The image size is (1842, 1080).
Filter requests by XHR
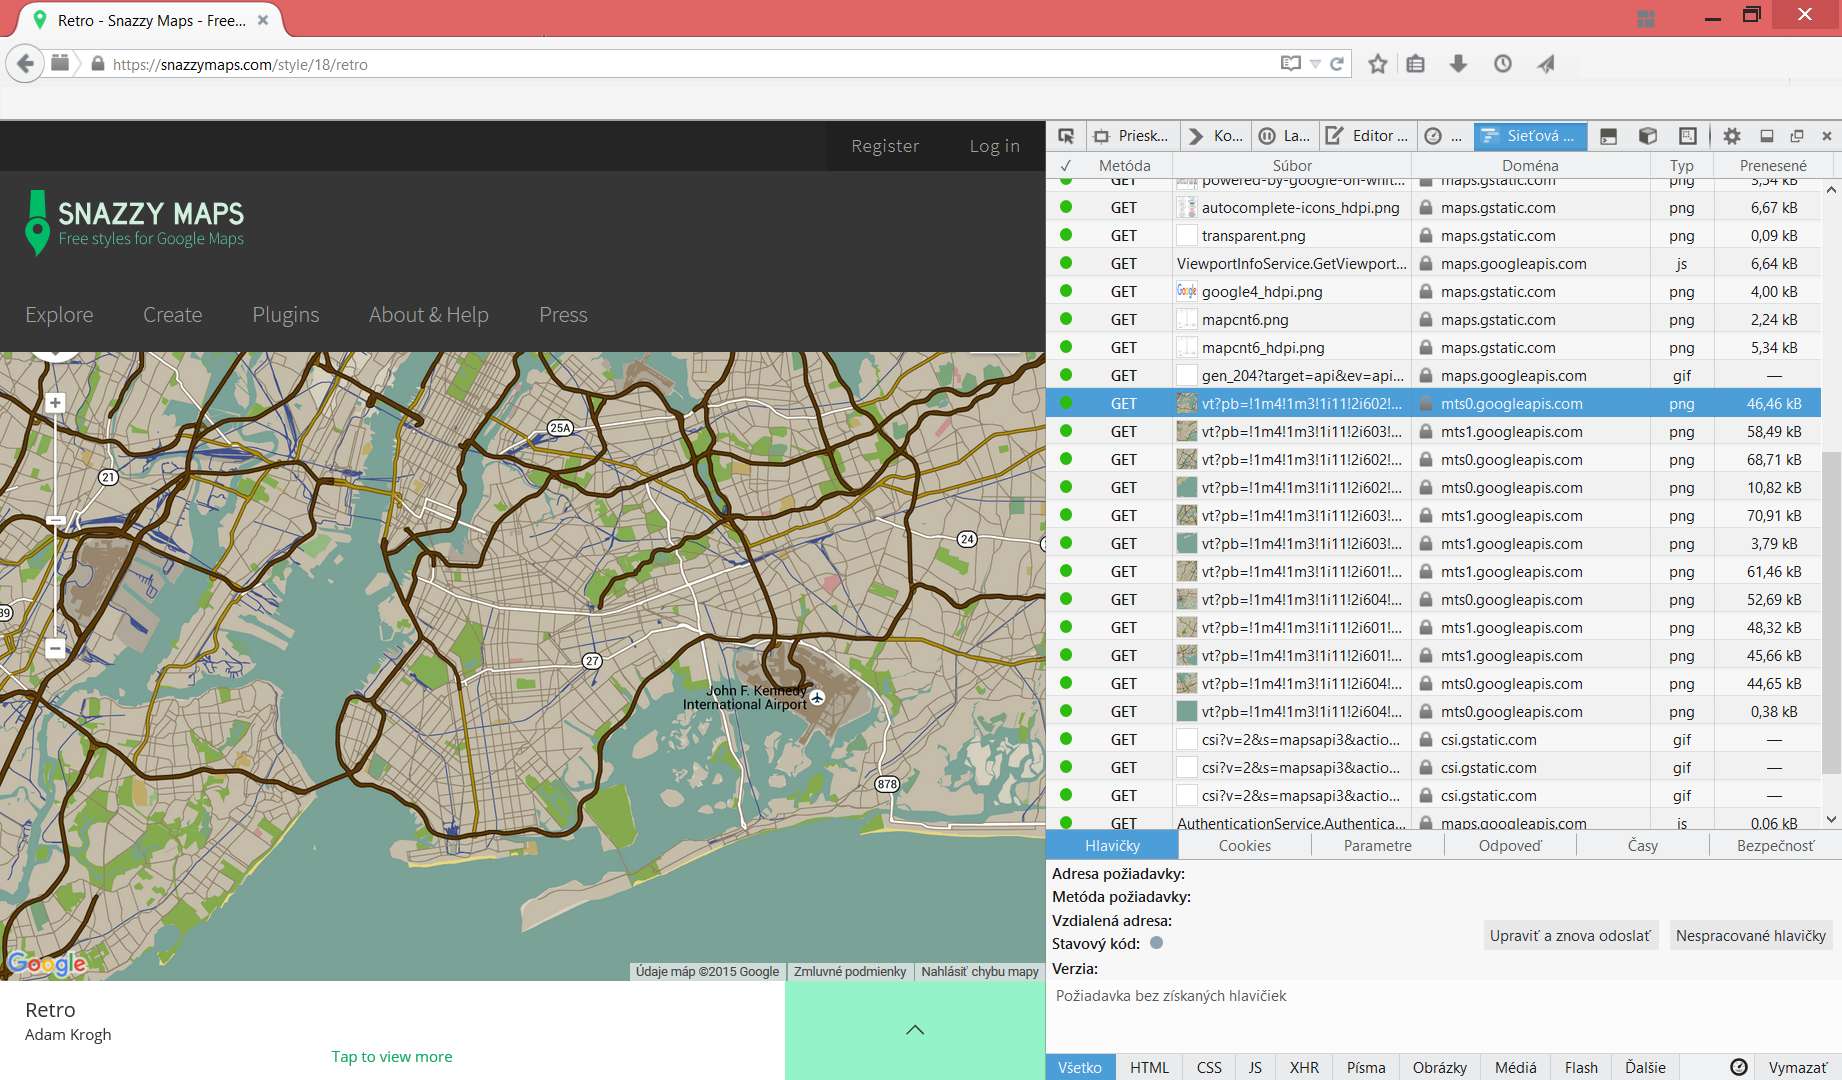click(x=1304, y=1067)
